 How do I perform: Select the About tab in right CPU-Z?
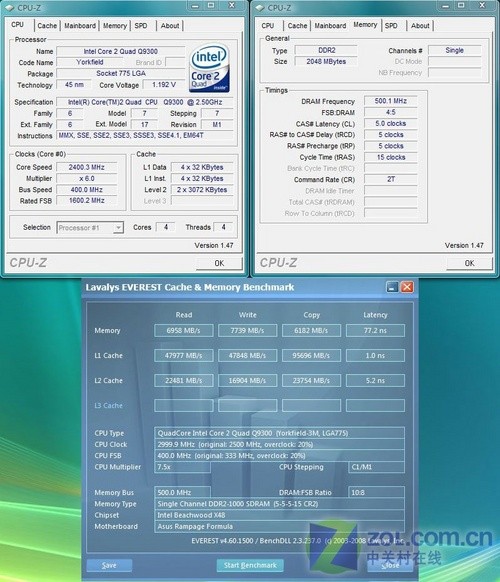click(420, 26)
